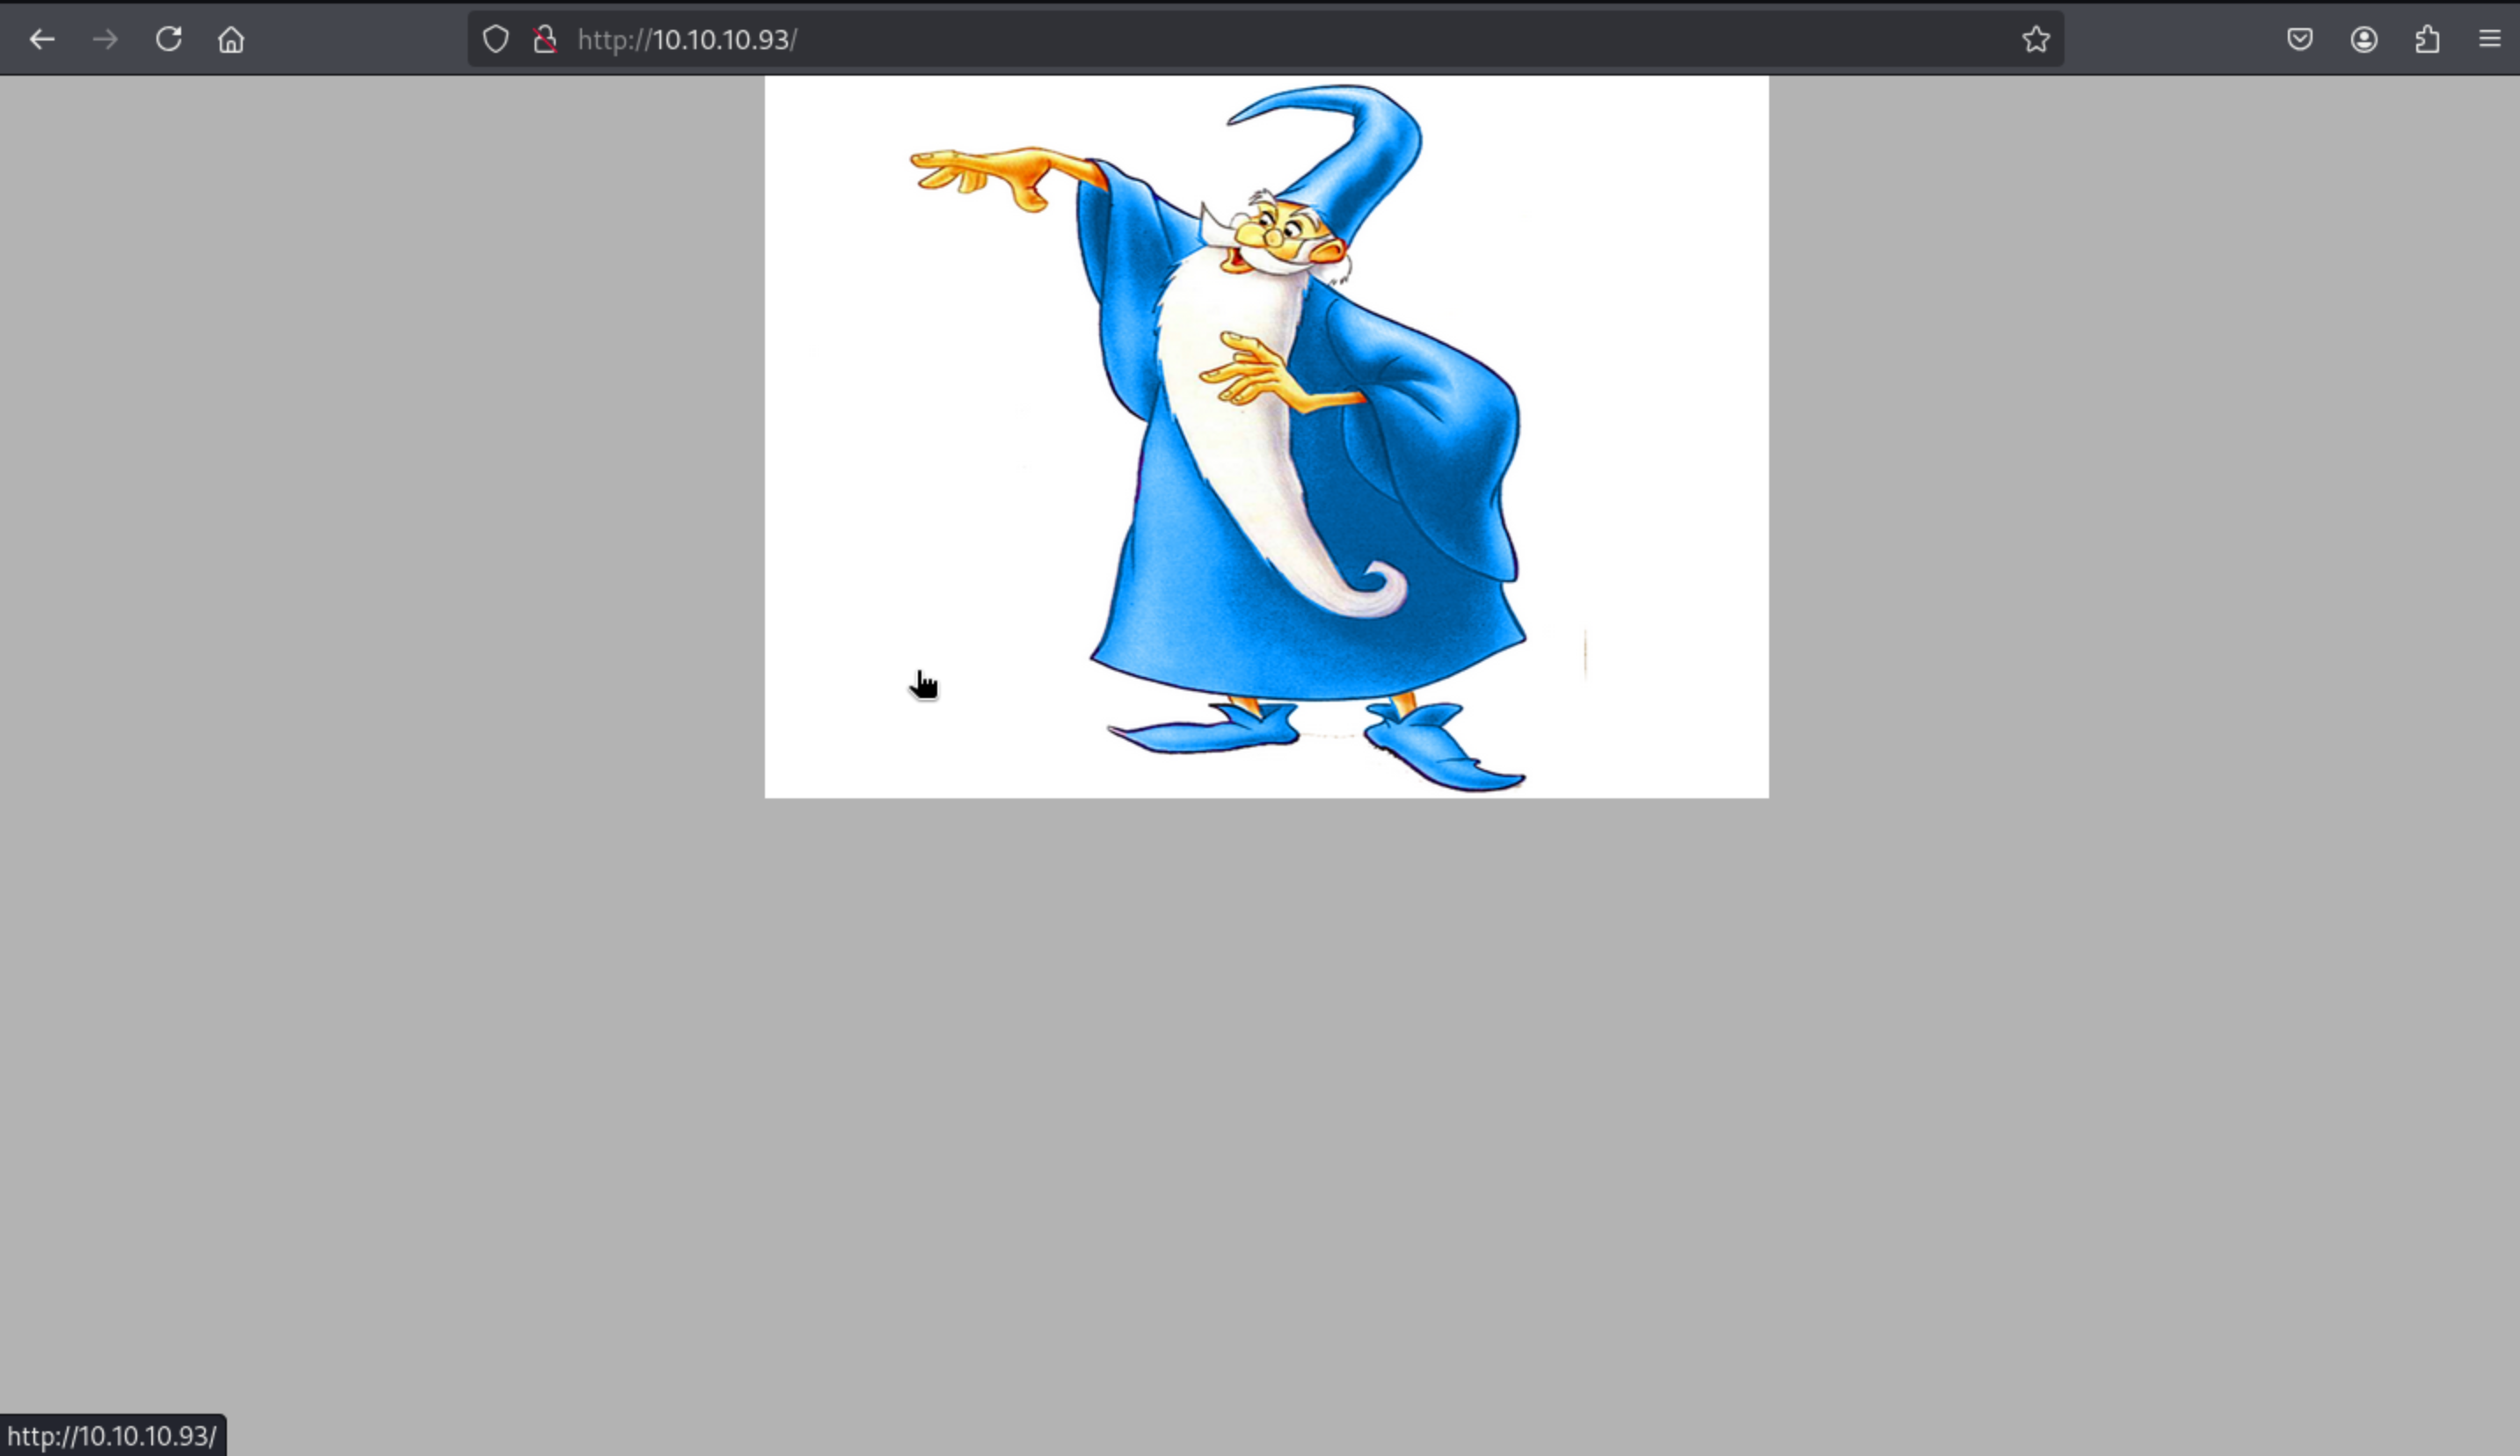Save page to Pocket
This screenshot has height=1456, width=2520.
coord(2300,40)
